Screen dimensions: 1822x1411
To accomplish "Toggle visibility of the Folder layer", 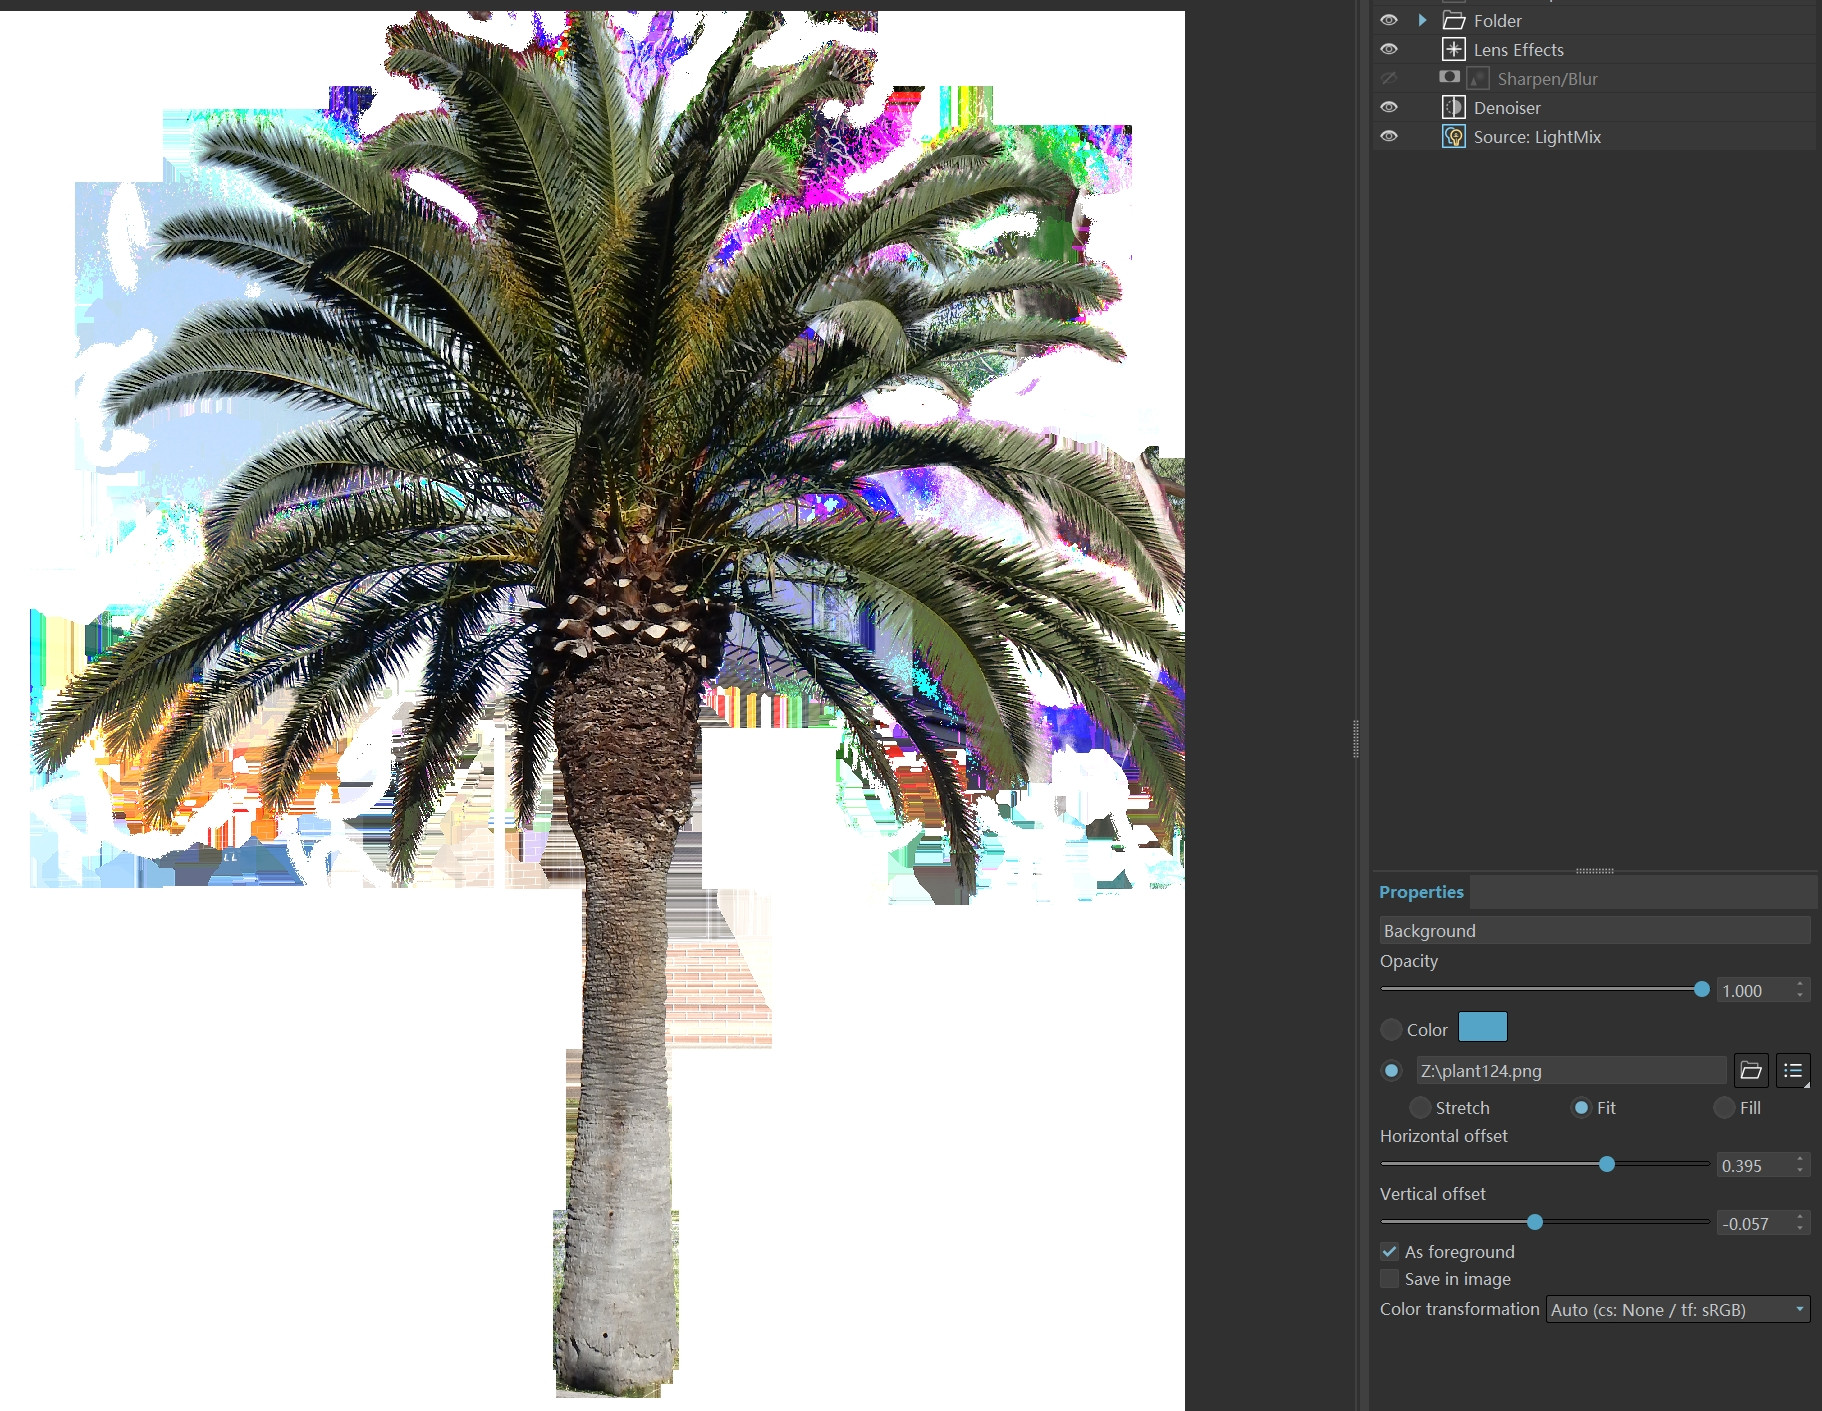I will coord(1389,20).
